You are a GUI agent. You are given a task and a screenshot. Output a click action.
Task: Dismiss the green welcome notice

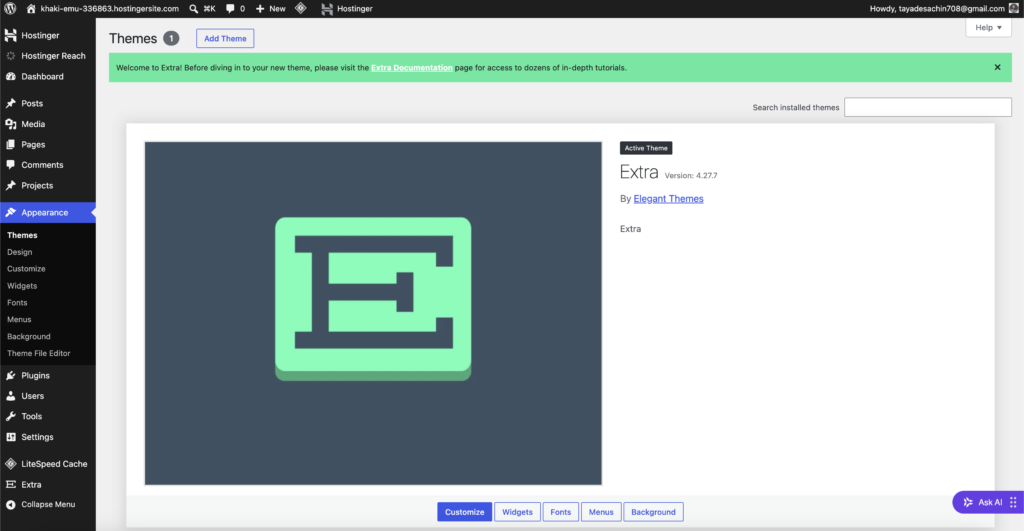click(x=997, y=67)
